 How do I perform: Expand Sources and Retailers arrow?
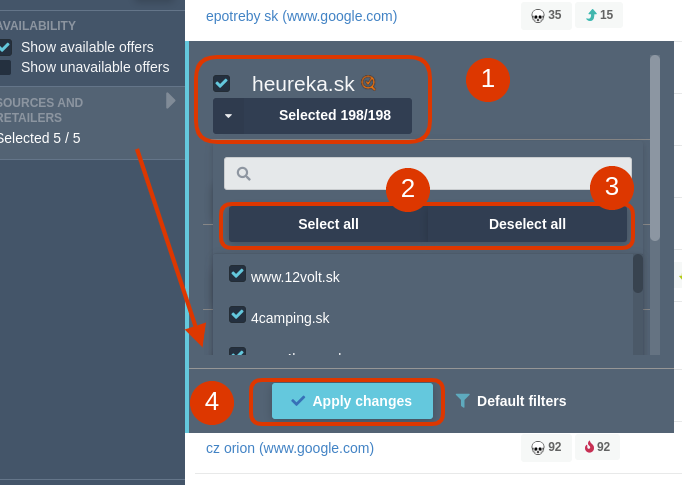click(x=170, y=100)
